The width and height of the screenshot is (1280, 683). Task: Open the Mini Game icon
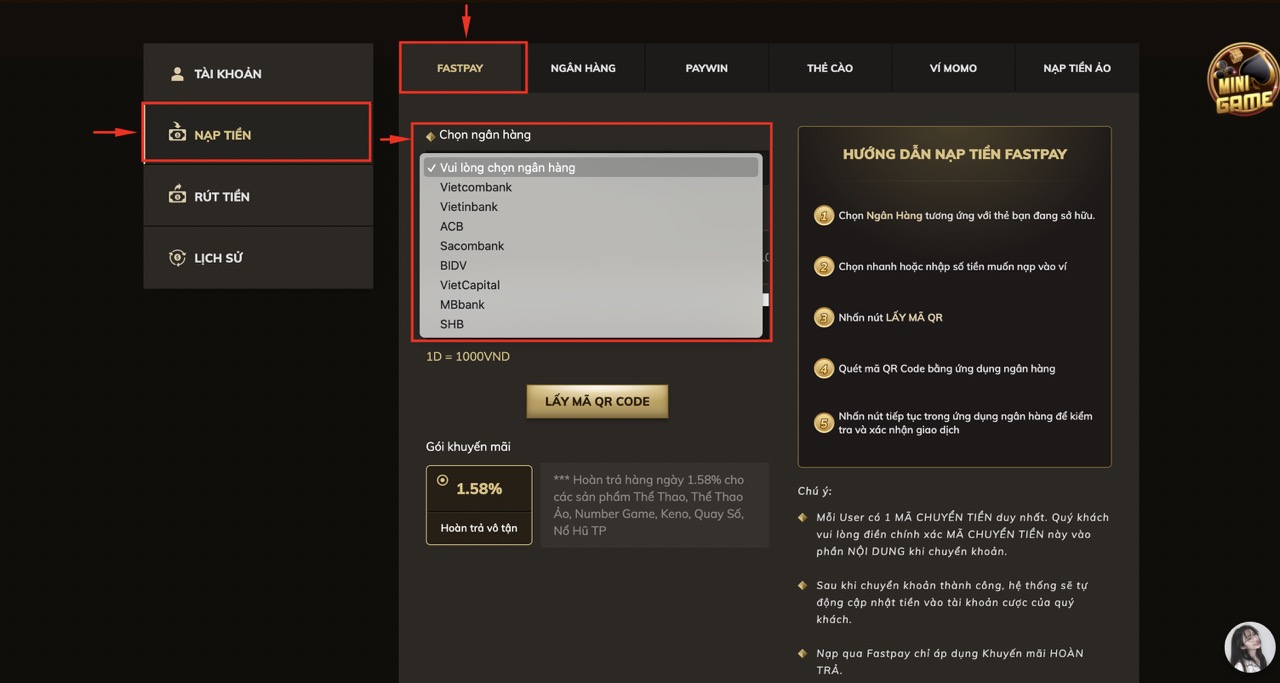1243,79
